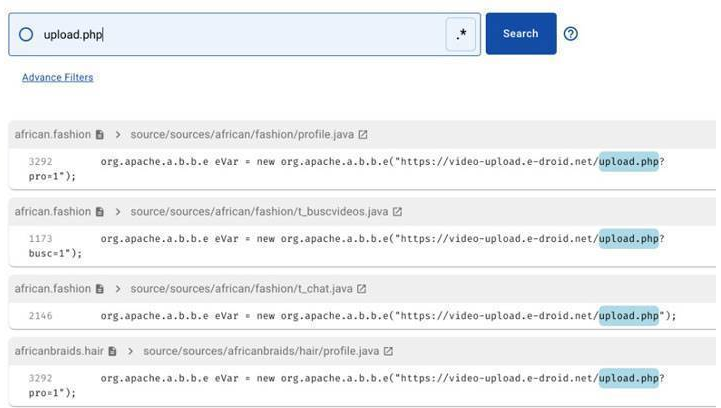Open the help question mark icon
Screen dimensions: 721x408
click(571, 34)
